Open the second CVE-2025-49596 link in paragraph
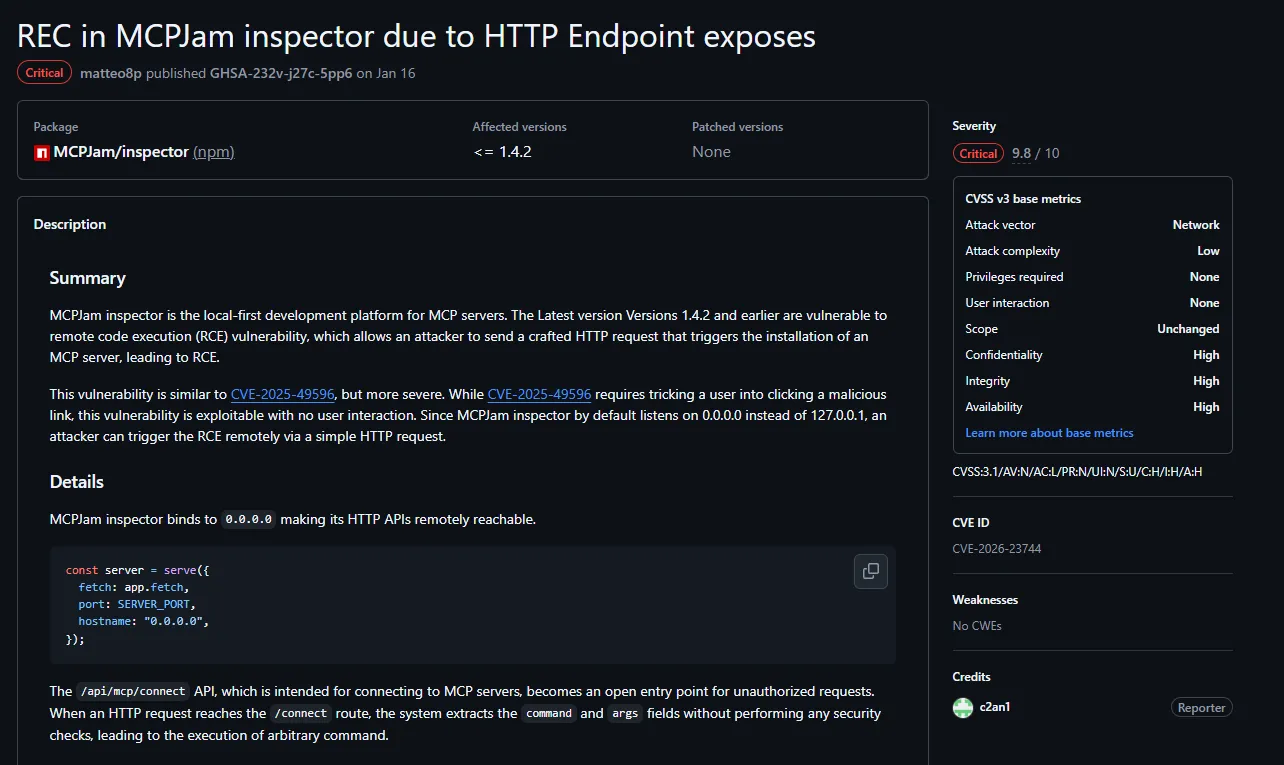The image size is (1284, 765). pos(539,394)
